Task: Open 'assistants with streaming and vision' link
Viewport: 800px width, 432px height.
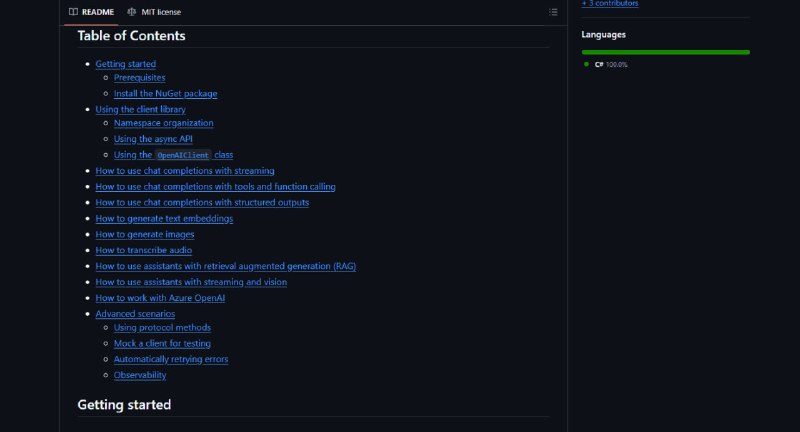Action: [x=191, y=282]
